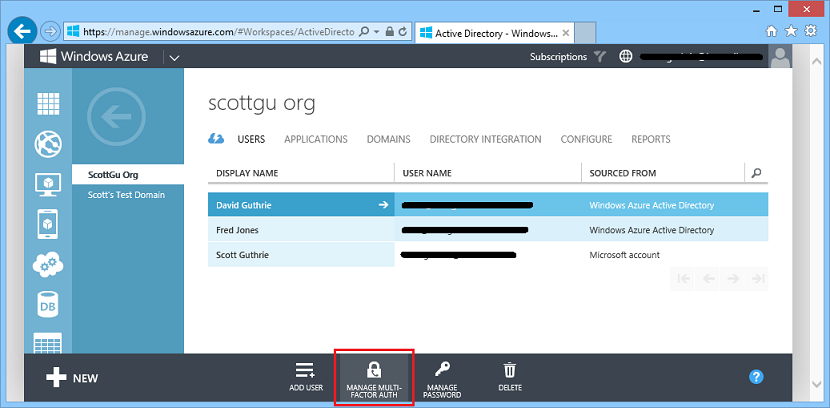Select the Fred Jones user row
The width and height of the screenshot is (830, 408).
[x=488, y=230]
